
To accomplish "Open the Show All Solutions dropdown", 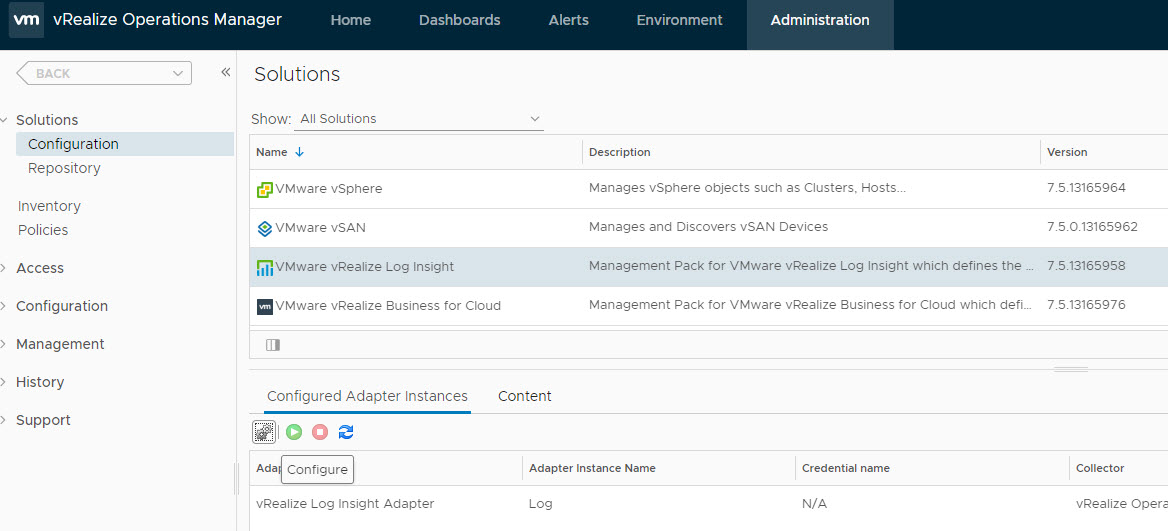I will [x=419, y=119].
